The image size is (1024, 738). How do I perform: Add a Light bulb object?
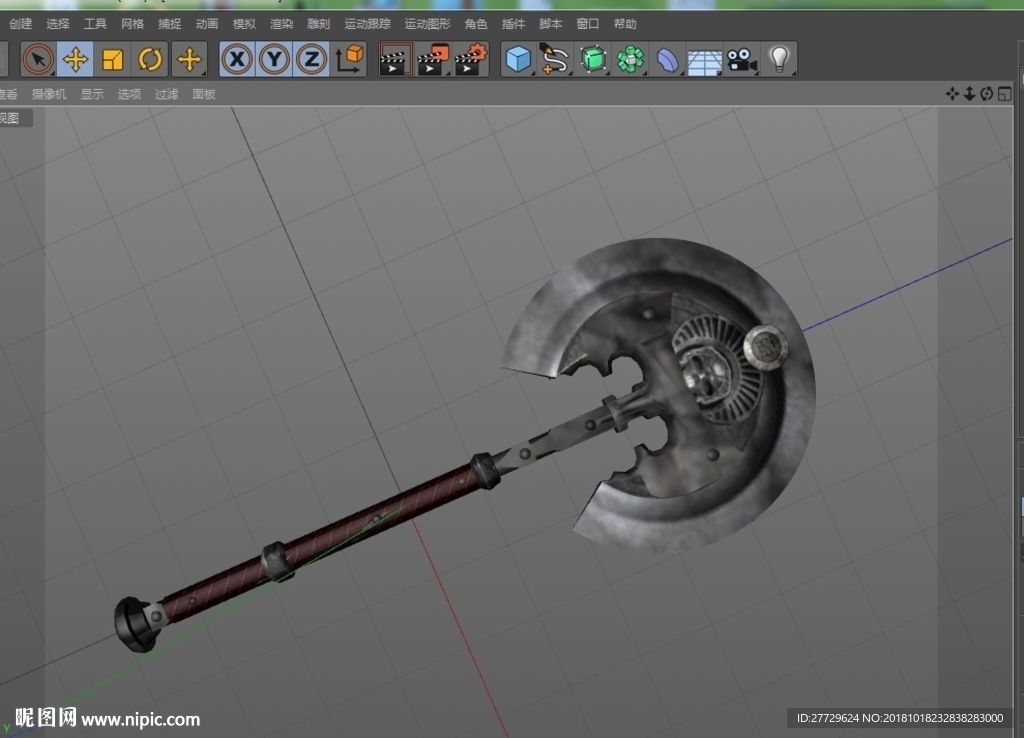point(779,59)
